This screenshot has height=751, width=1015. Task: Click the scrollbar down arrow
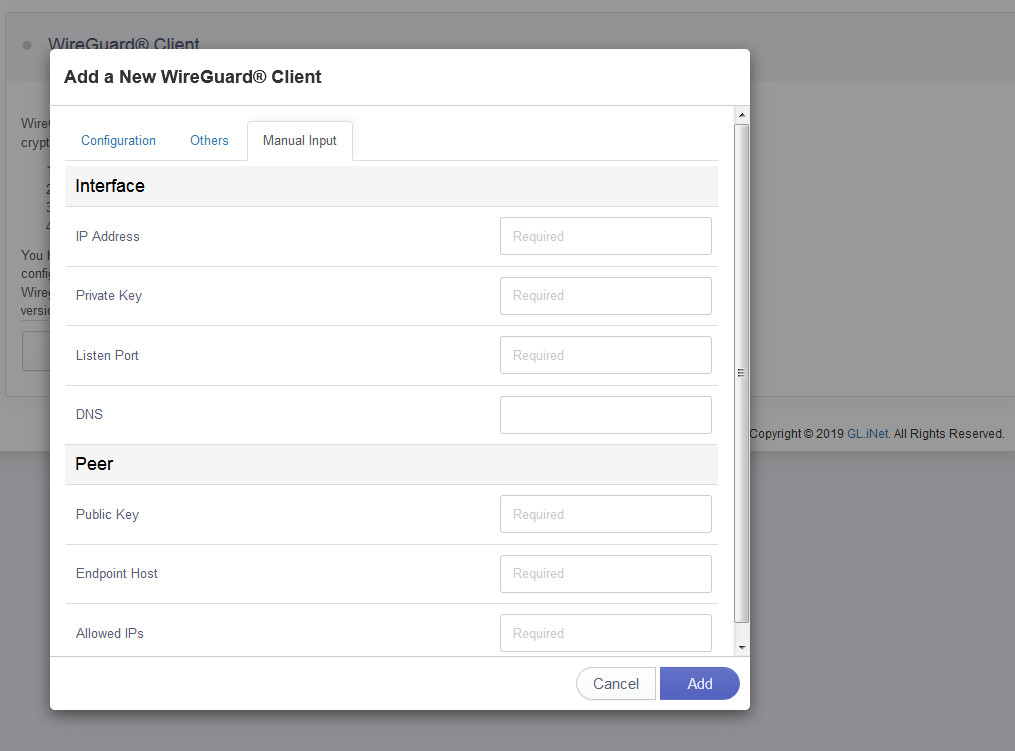(741, 647)
